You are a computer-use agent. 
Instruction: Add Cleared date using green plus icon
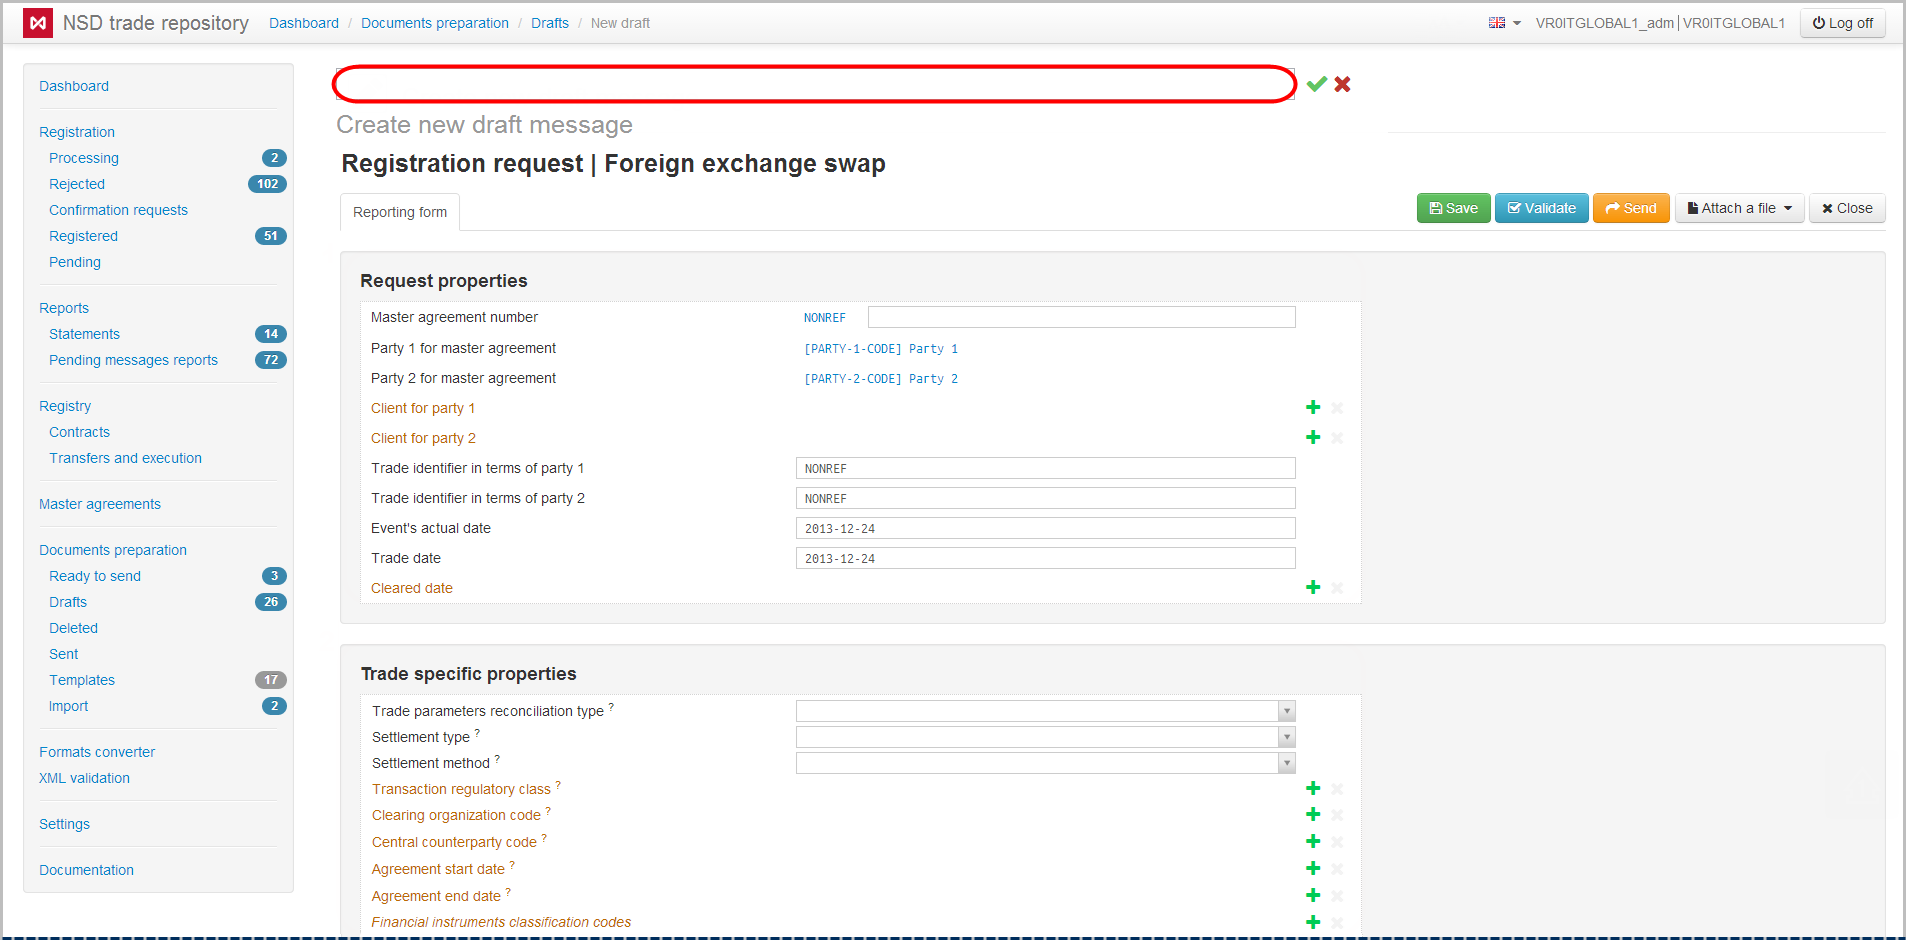pos(1313,588)
